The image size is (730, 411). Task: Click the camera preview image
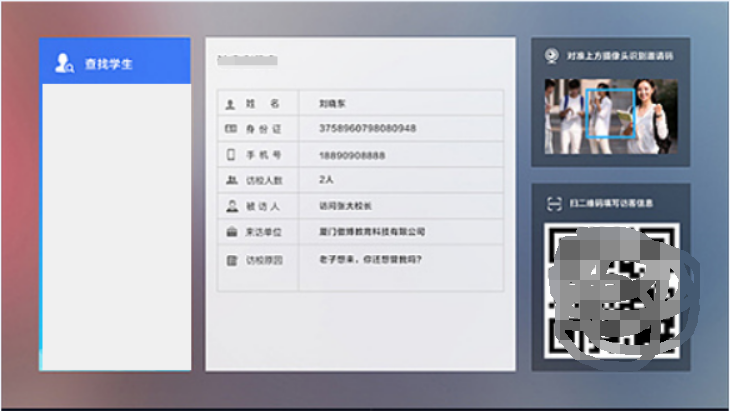click(610, 116)
